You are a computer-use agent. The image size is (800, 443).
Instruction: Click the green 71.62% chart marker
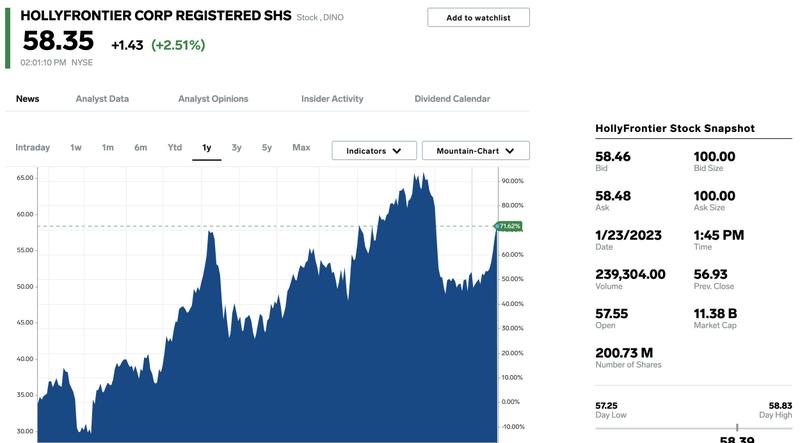pyautogui.click(x=509, y=226)
